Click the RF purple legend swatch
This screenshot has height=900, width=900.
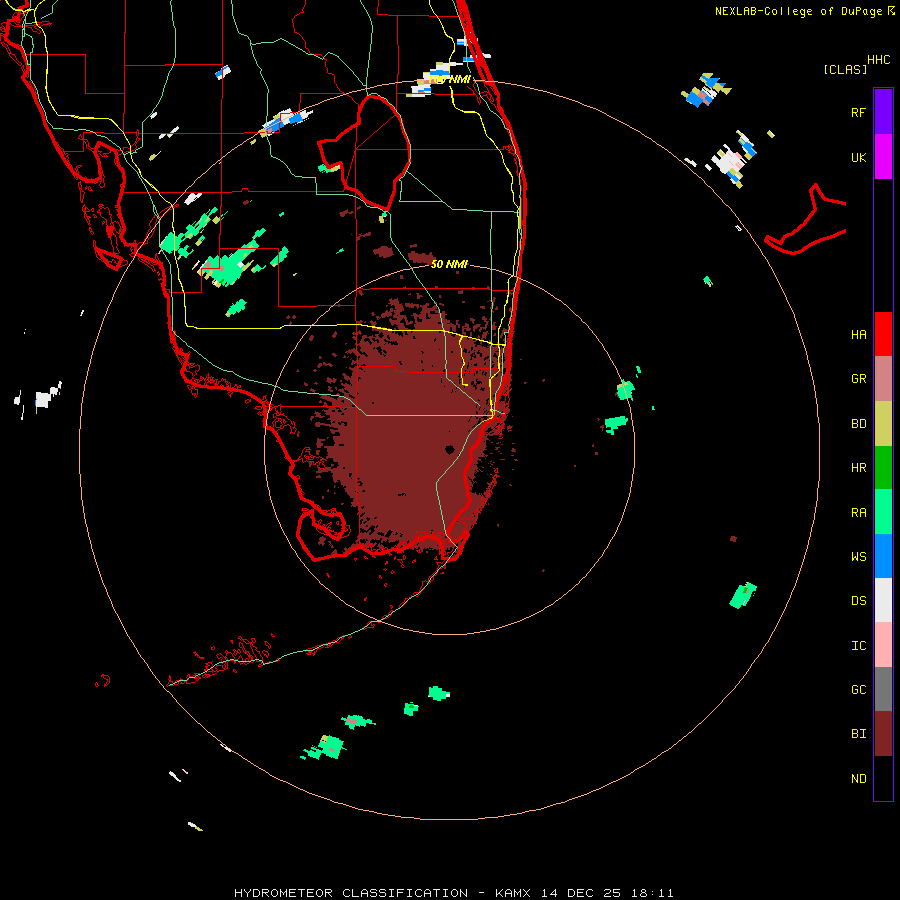pos(883,111)
